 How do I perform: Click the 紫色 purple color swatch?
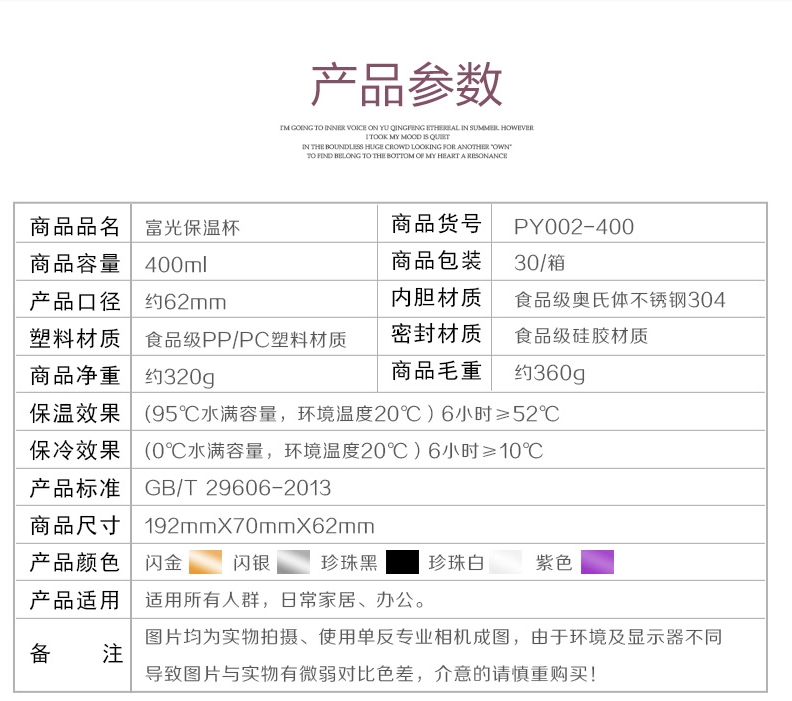(x=598, y=562)
